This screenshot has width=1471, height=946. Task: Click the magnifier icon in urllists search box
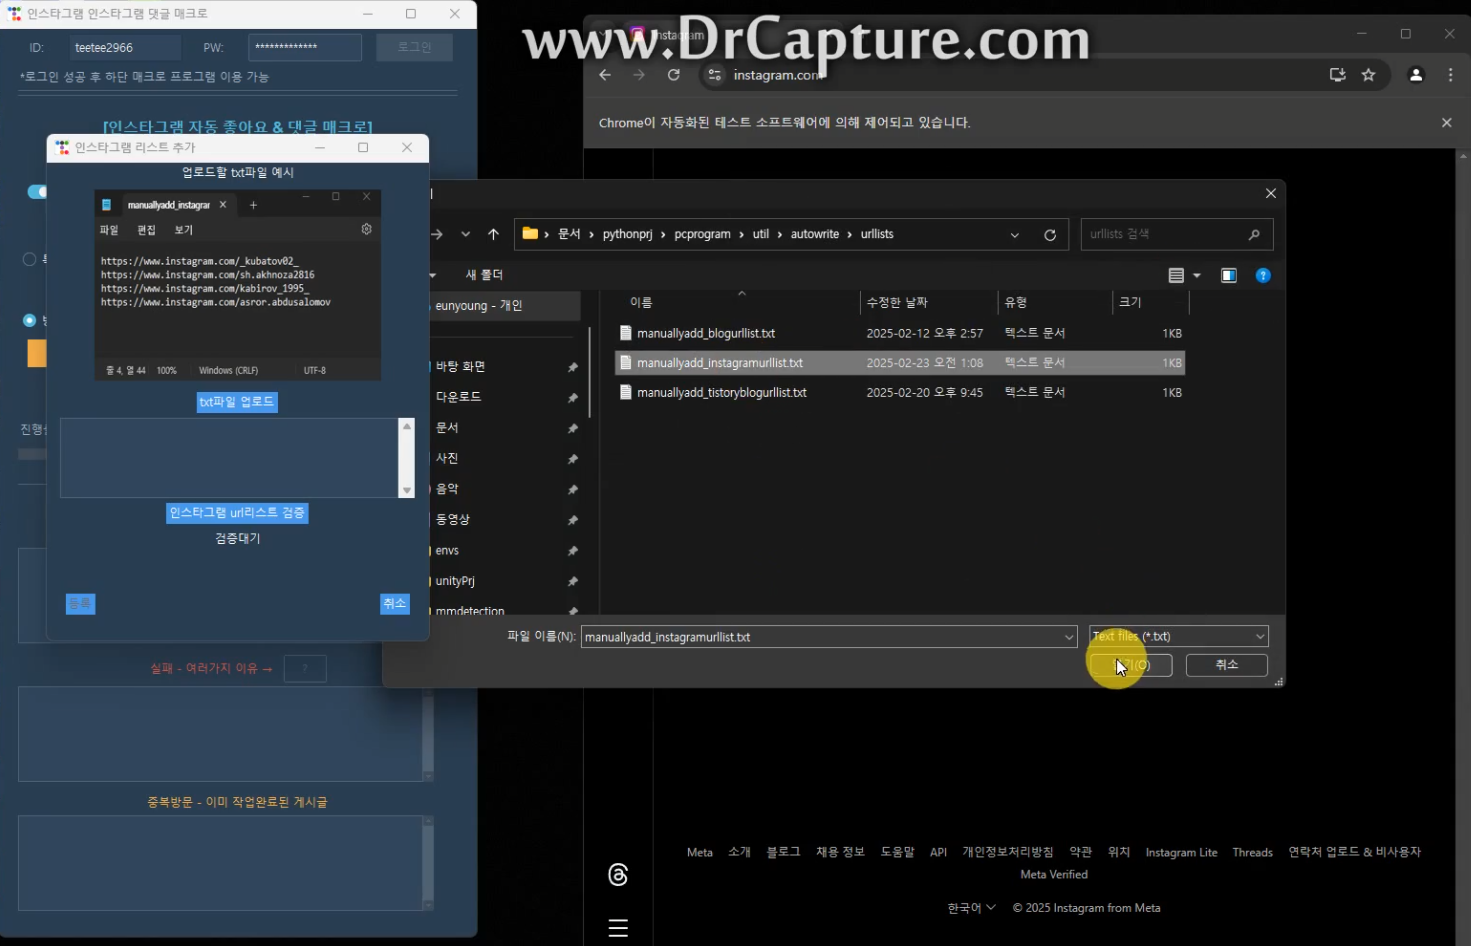[1254, 234]
